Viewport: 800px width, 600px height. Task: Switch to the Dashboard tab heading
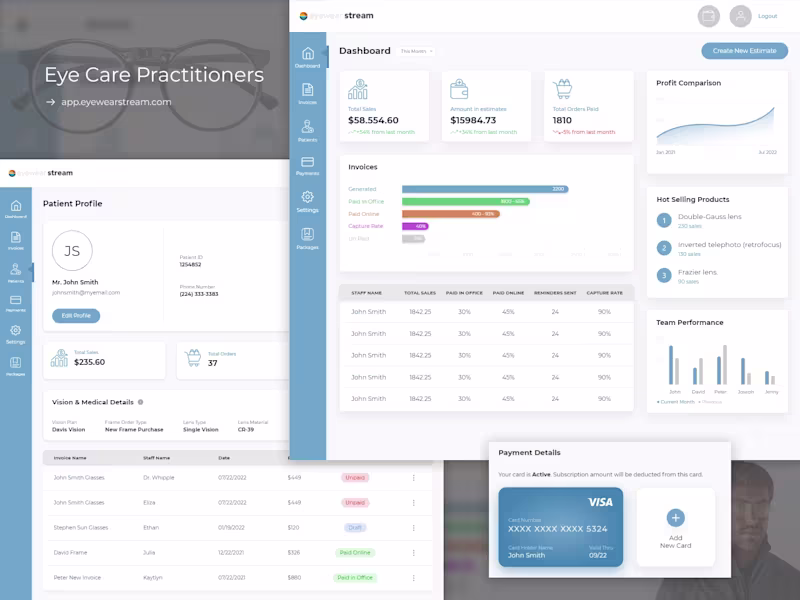pos(364,50)
